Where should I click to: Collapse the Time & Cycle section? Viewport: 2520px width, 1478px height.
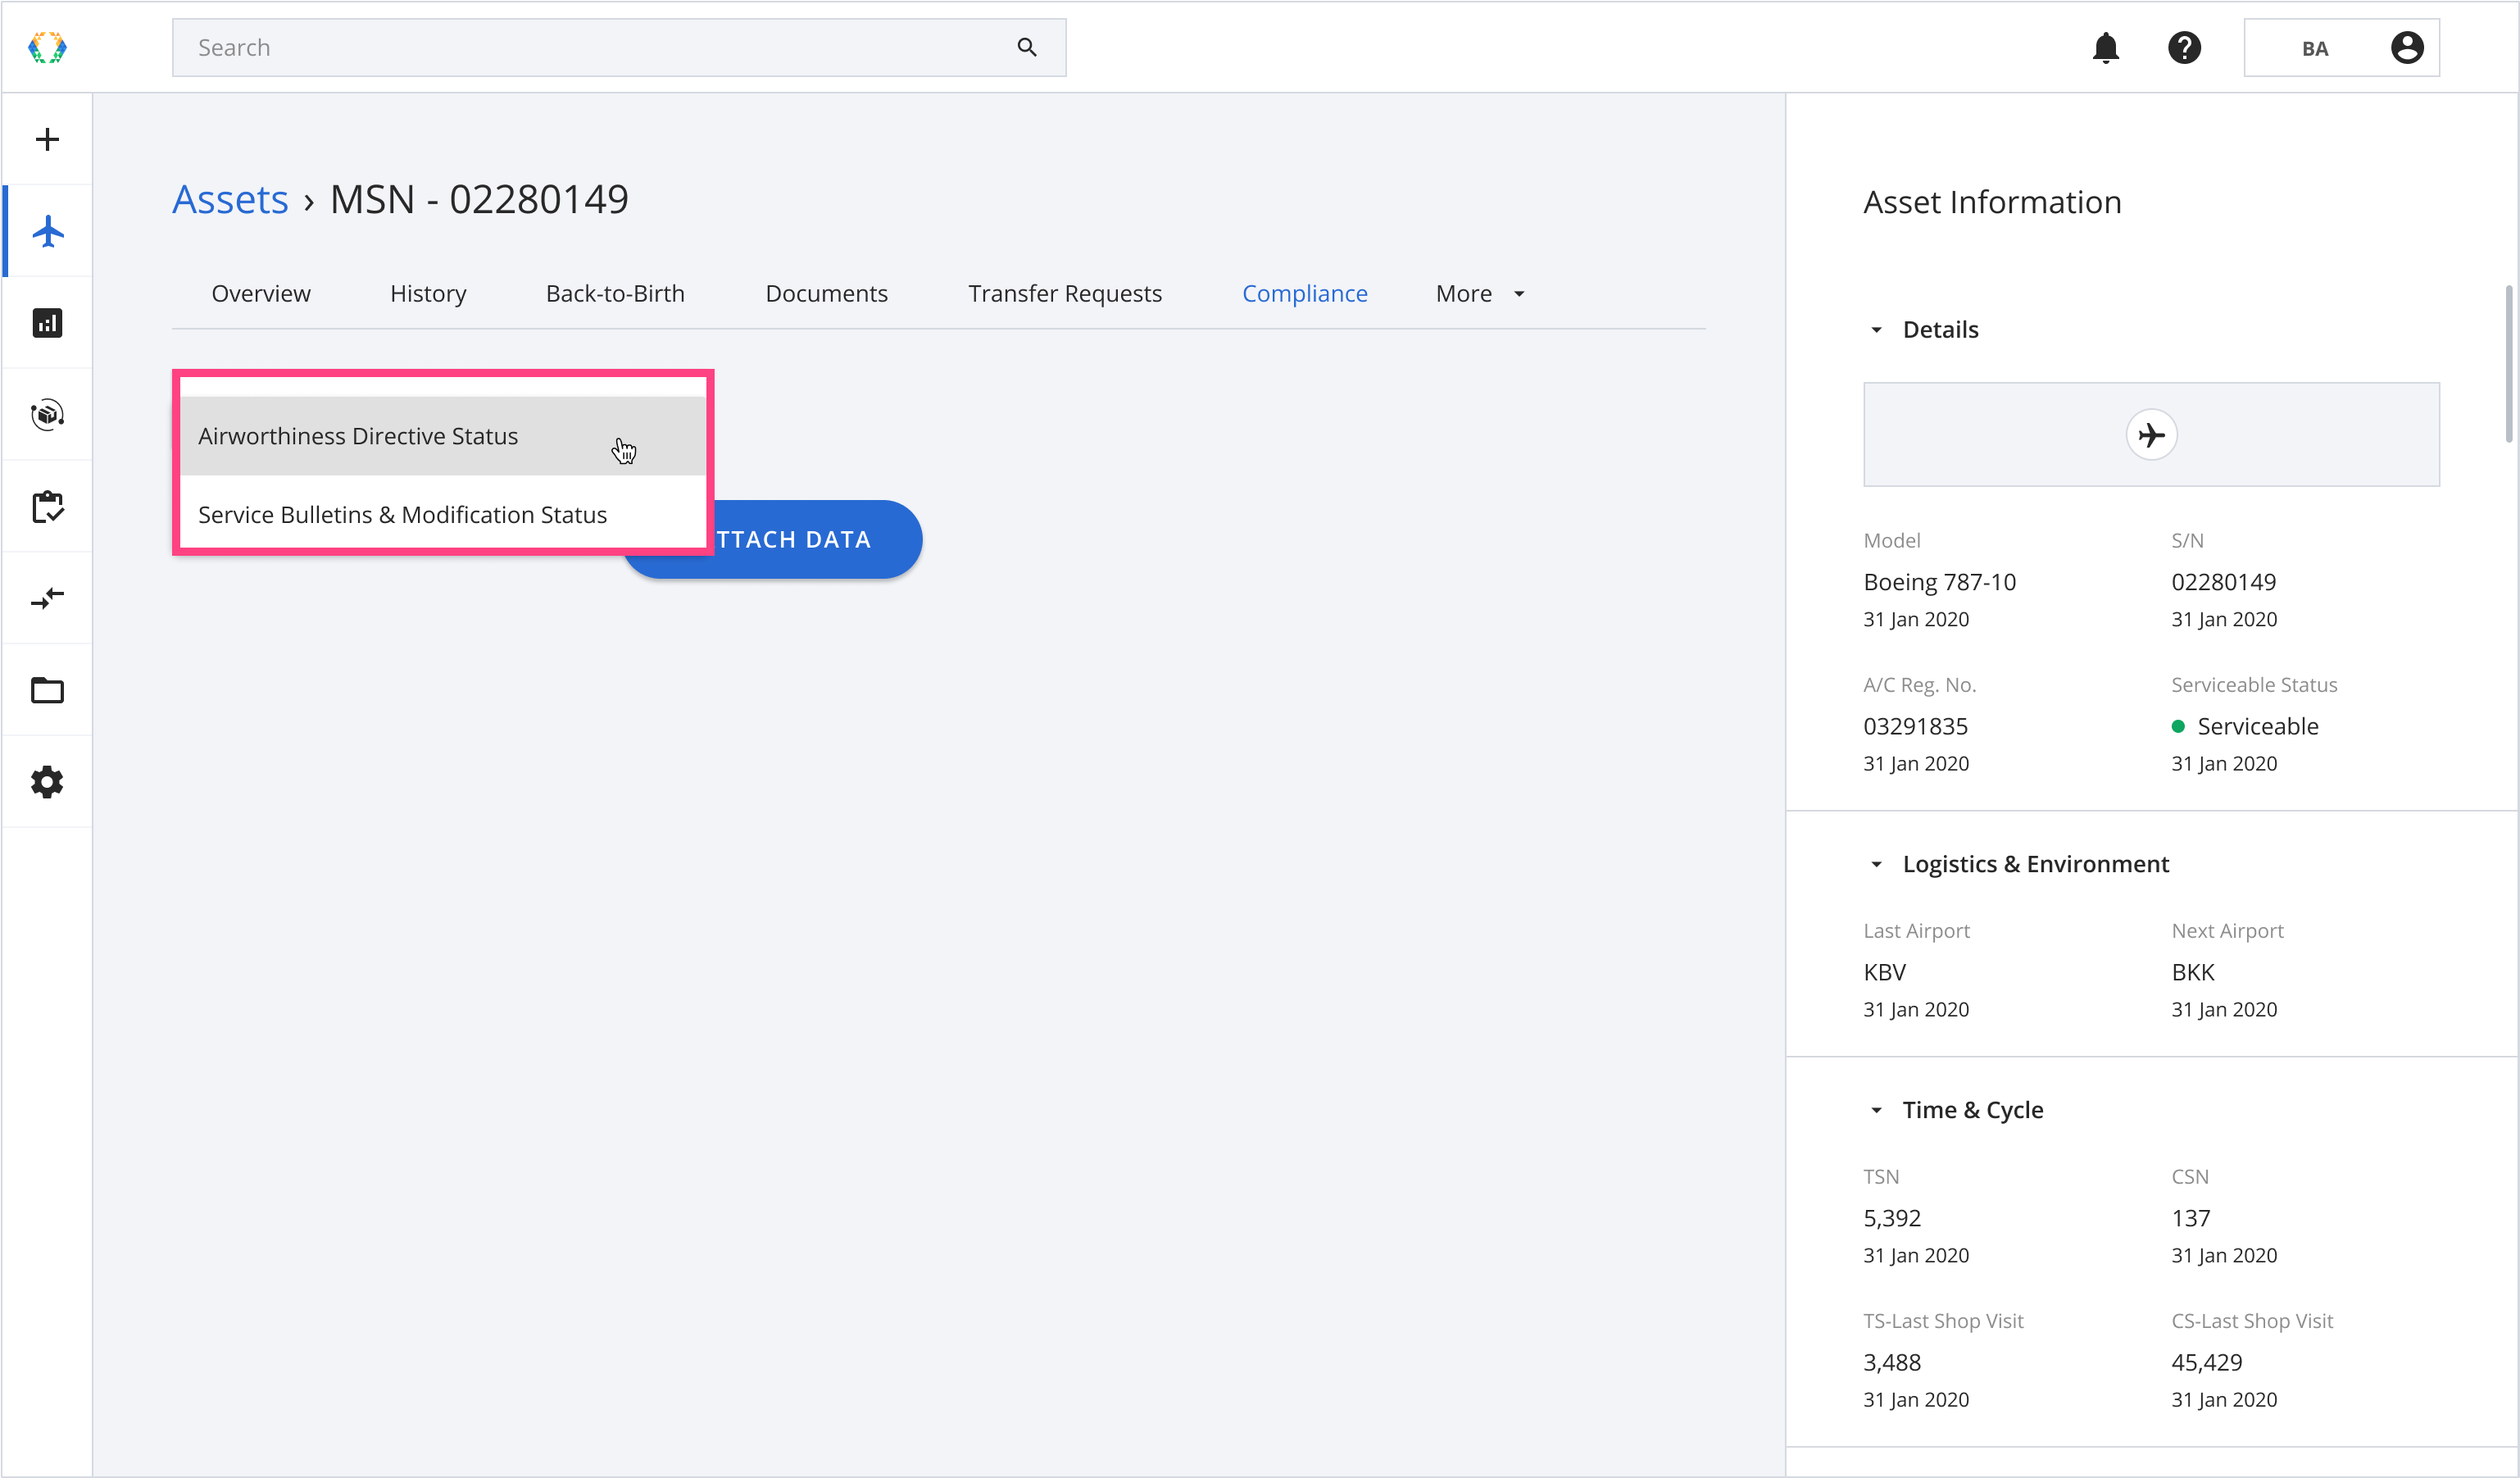(x=1875, y=1109)
